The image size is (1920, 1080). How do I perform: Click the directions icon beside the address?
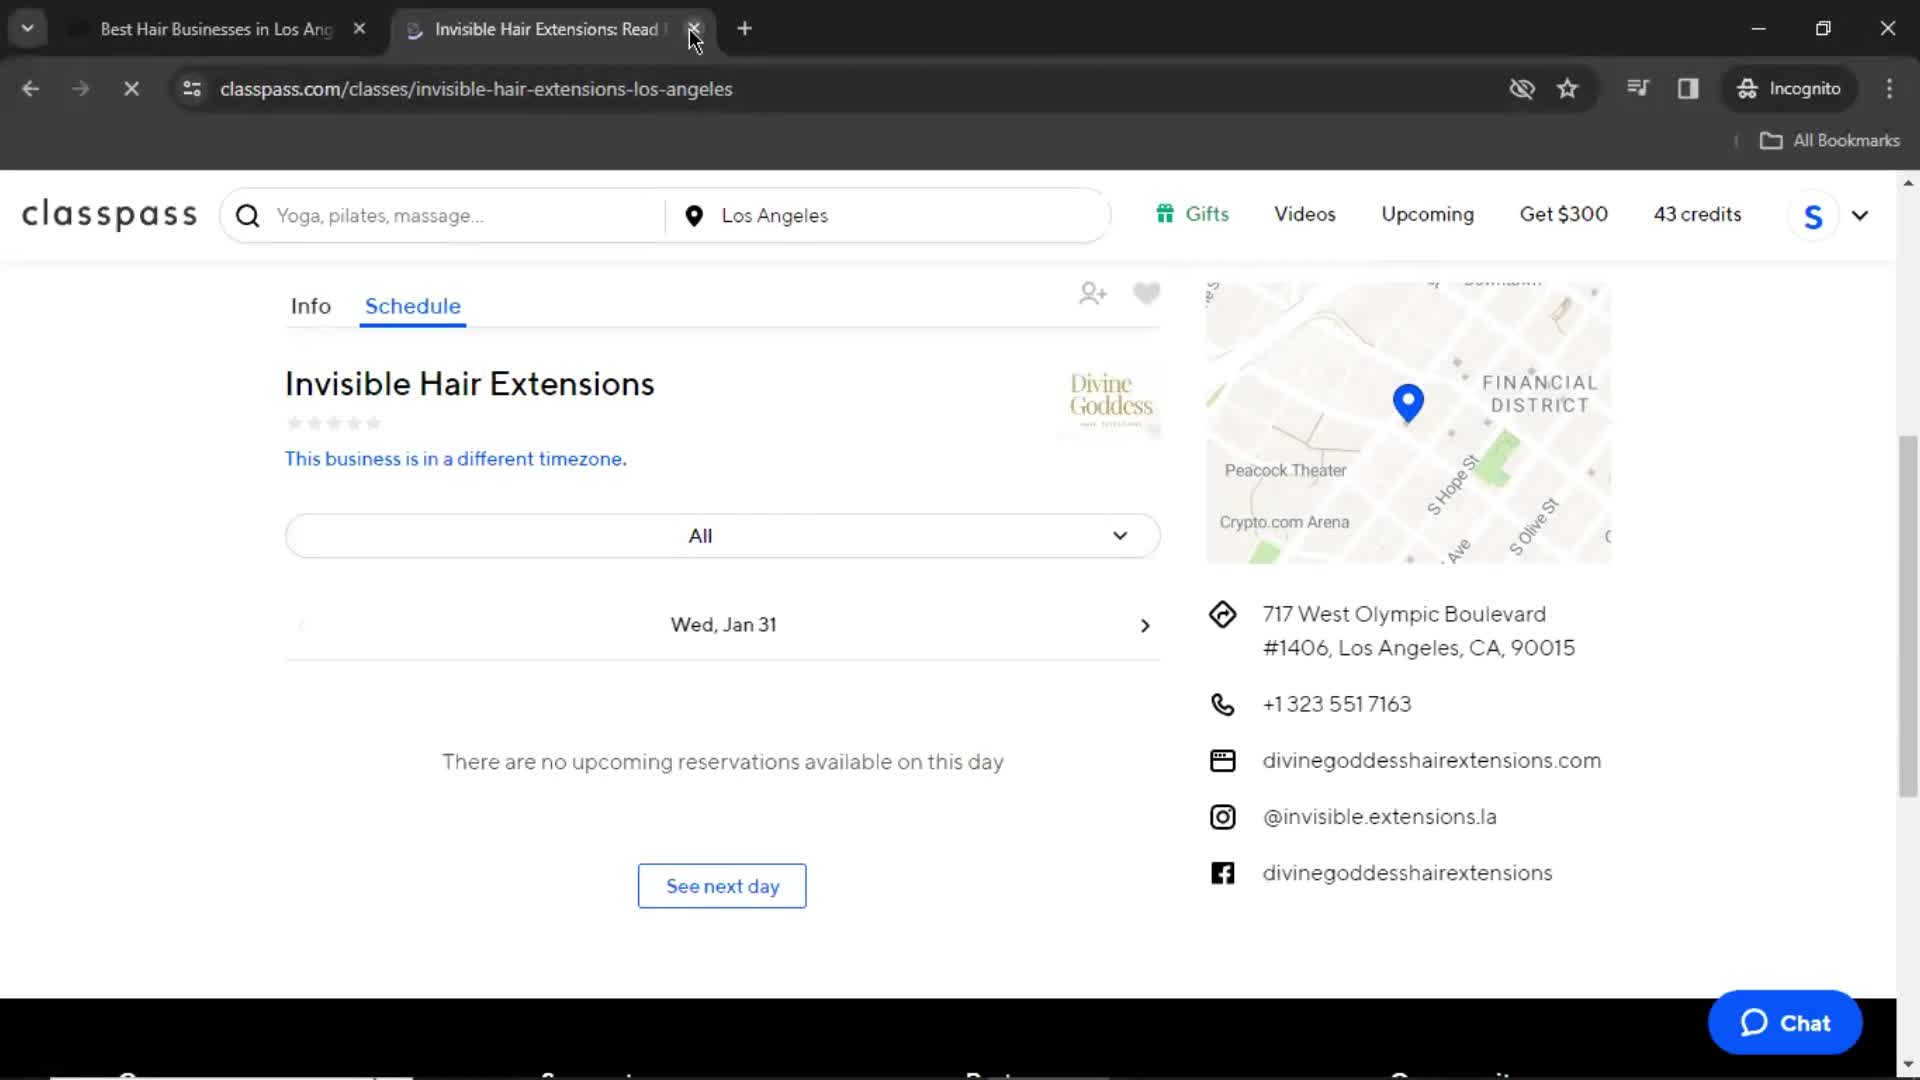[1222, 614]
